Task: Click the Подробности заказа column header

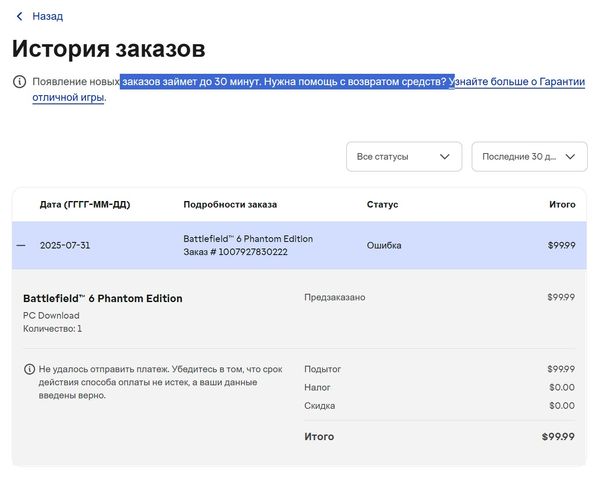Action: pos(230,204)
